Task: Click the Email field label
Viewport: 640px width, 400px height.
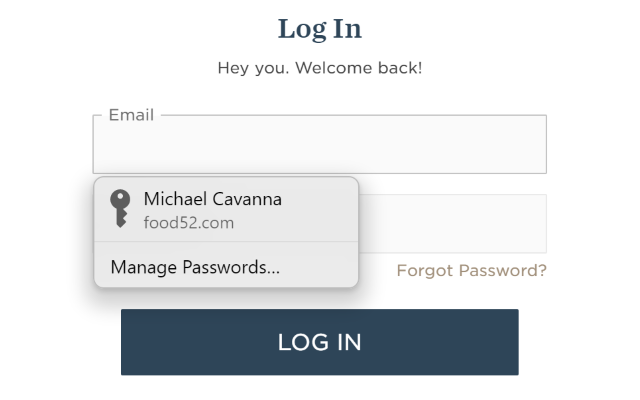Action: [x=131, y=115]
